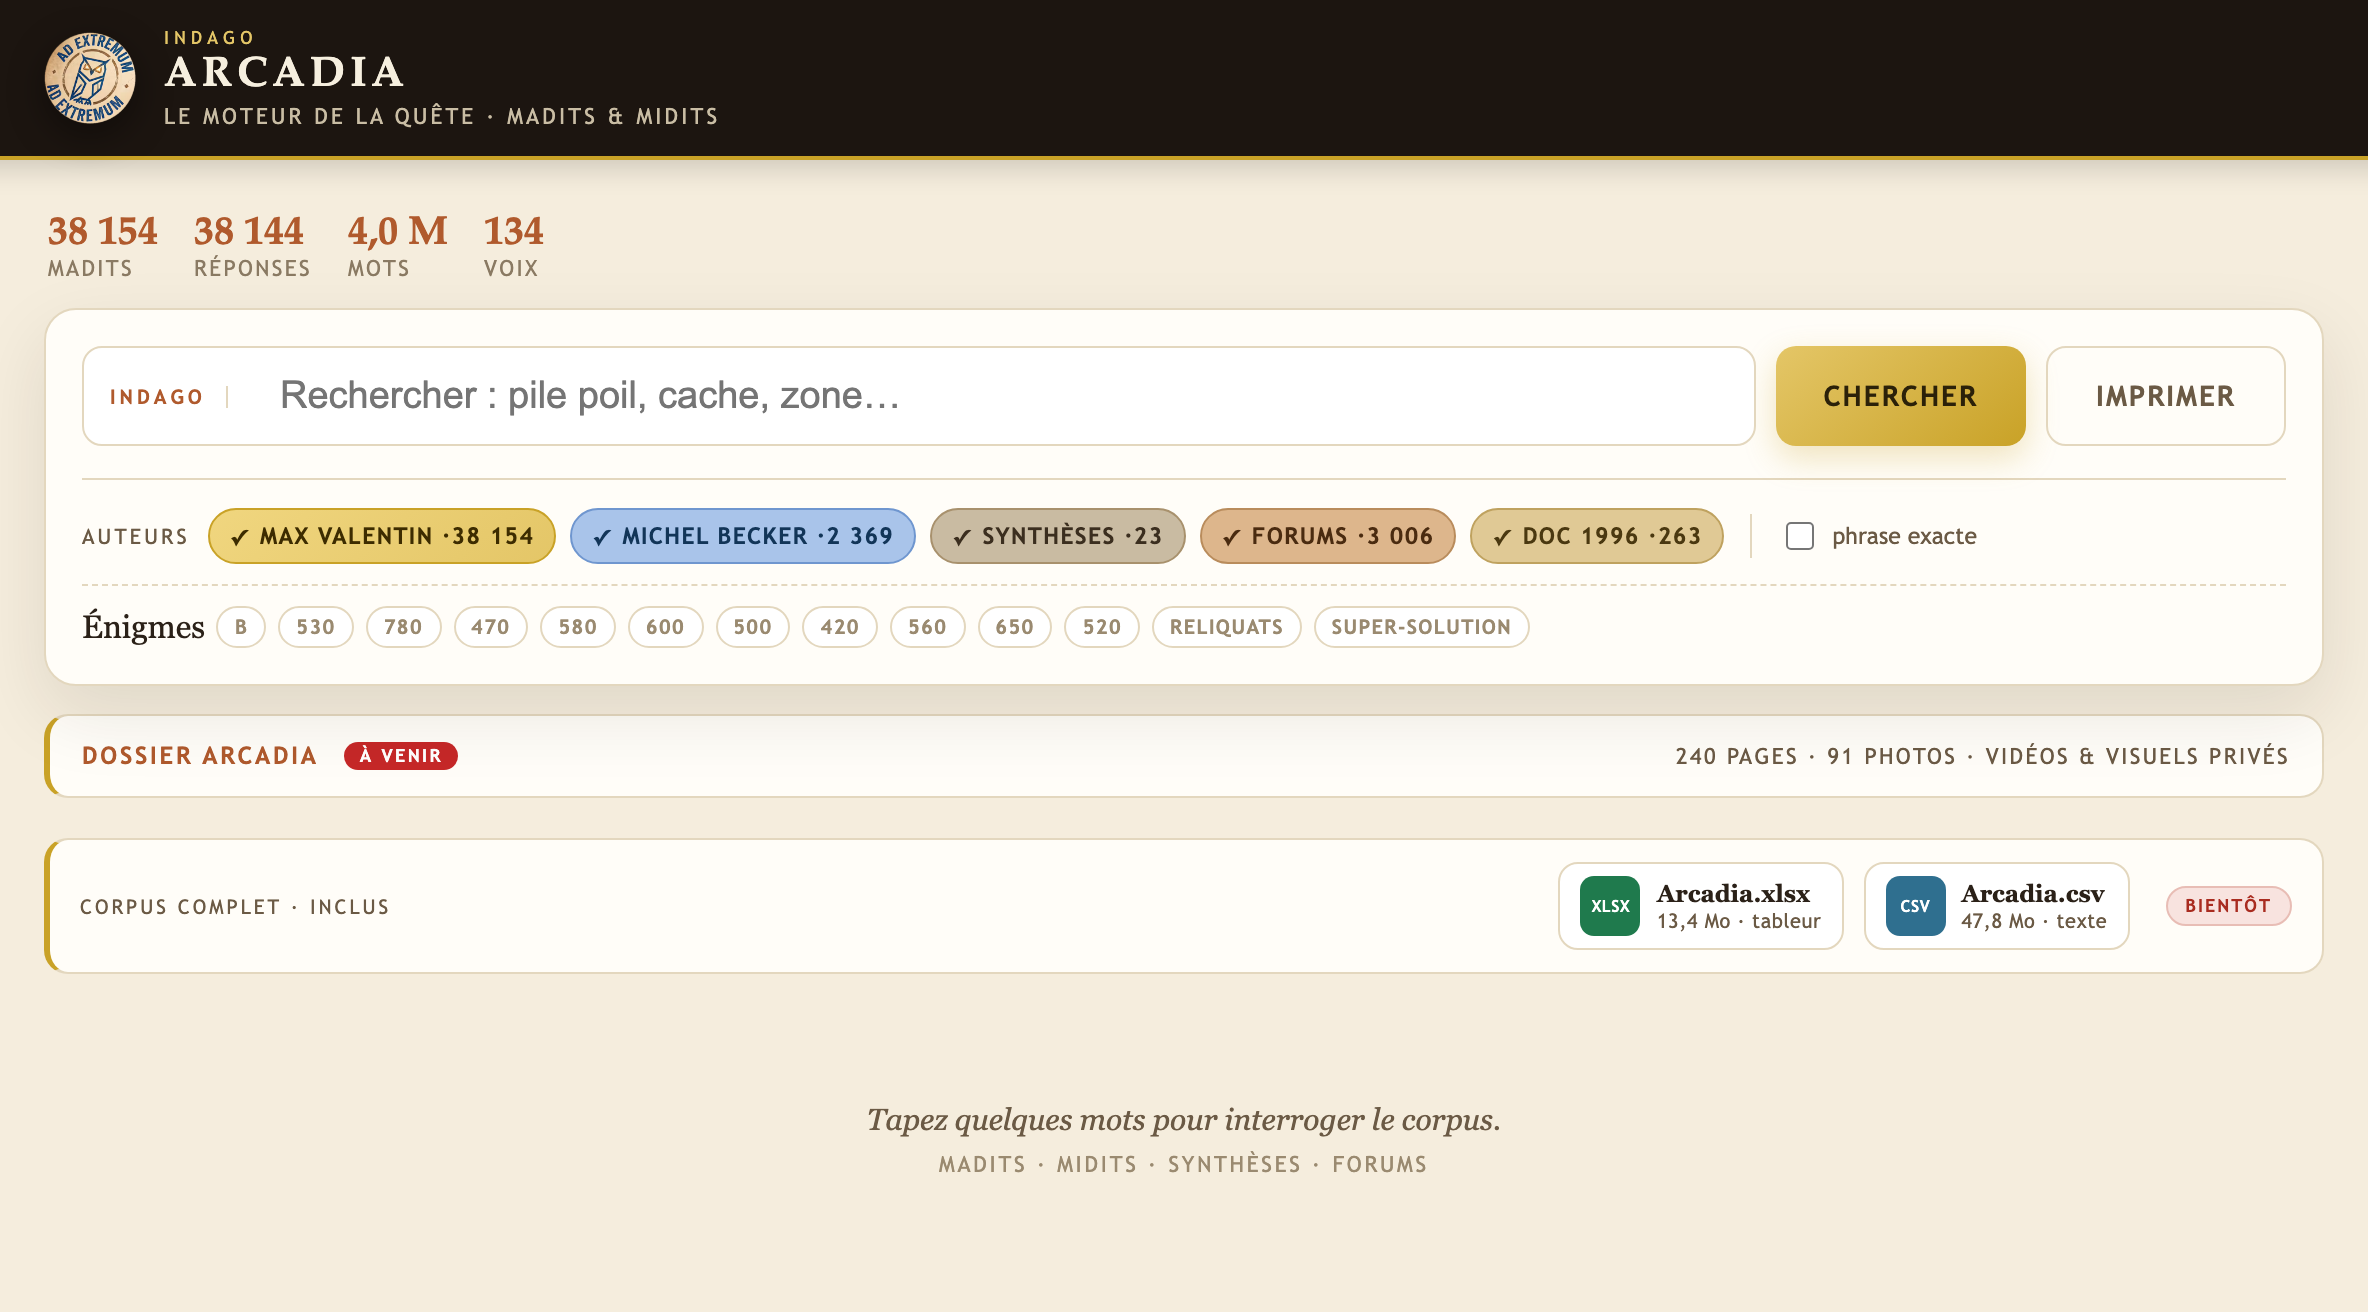
Task: Click the Dossier Arcadia heading
Action: click(x=200, y=756)
